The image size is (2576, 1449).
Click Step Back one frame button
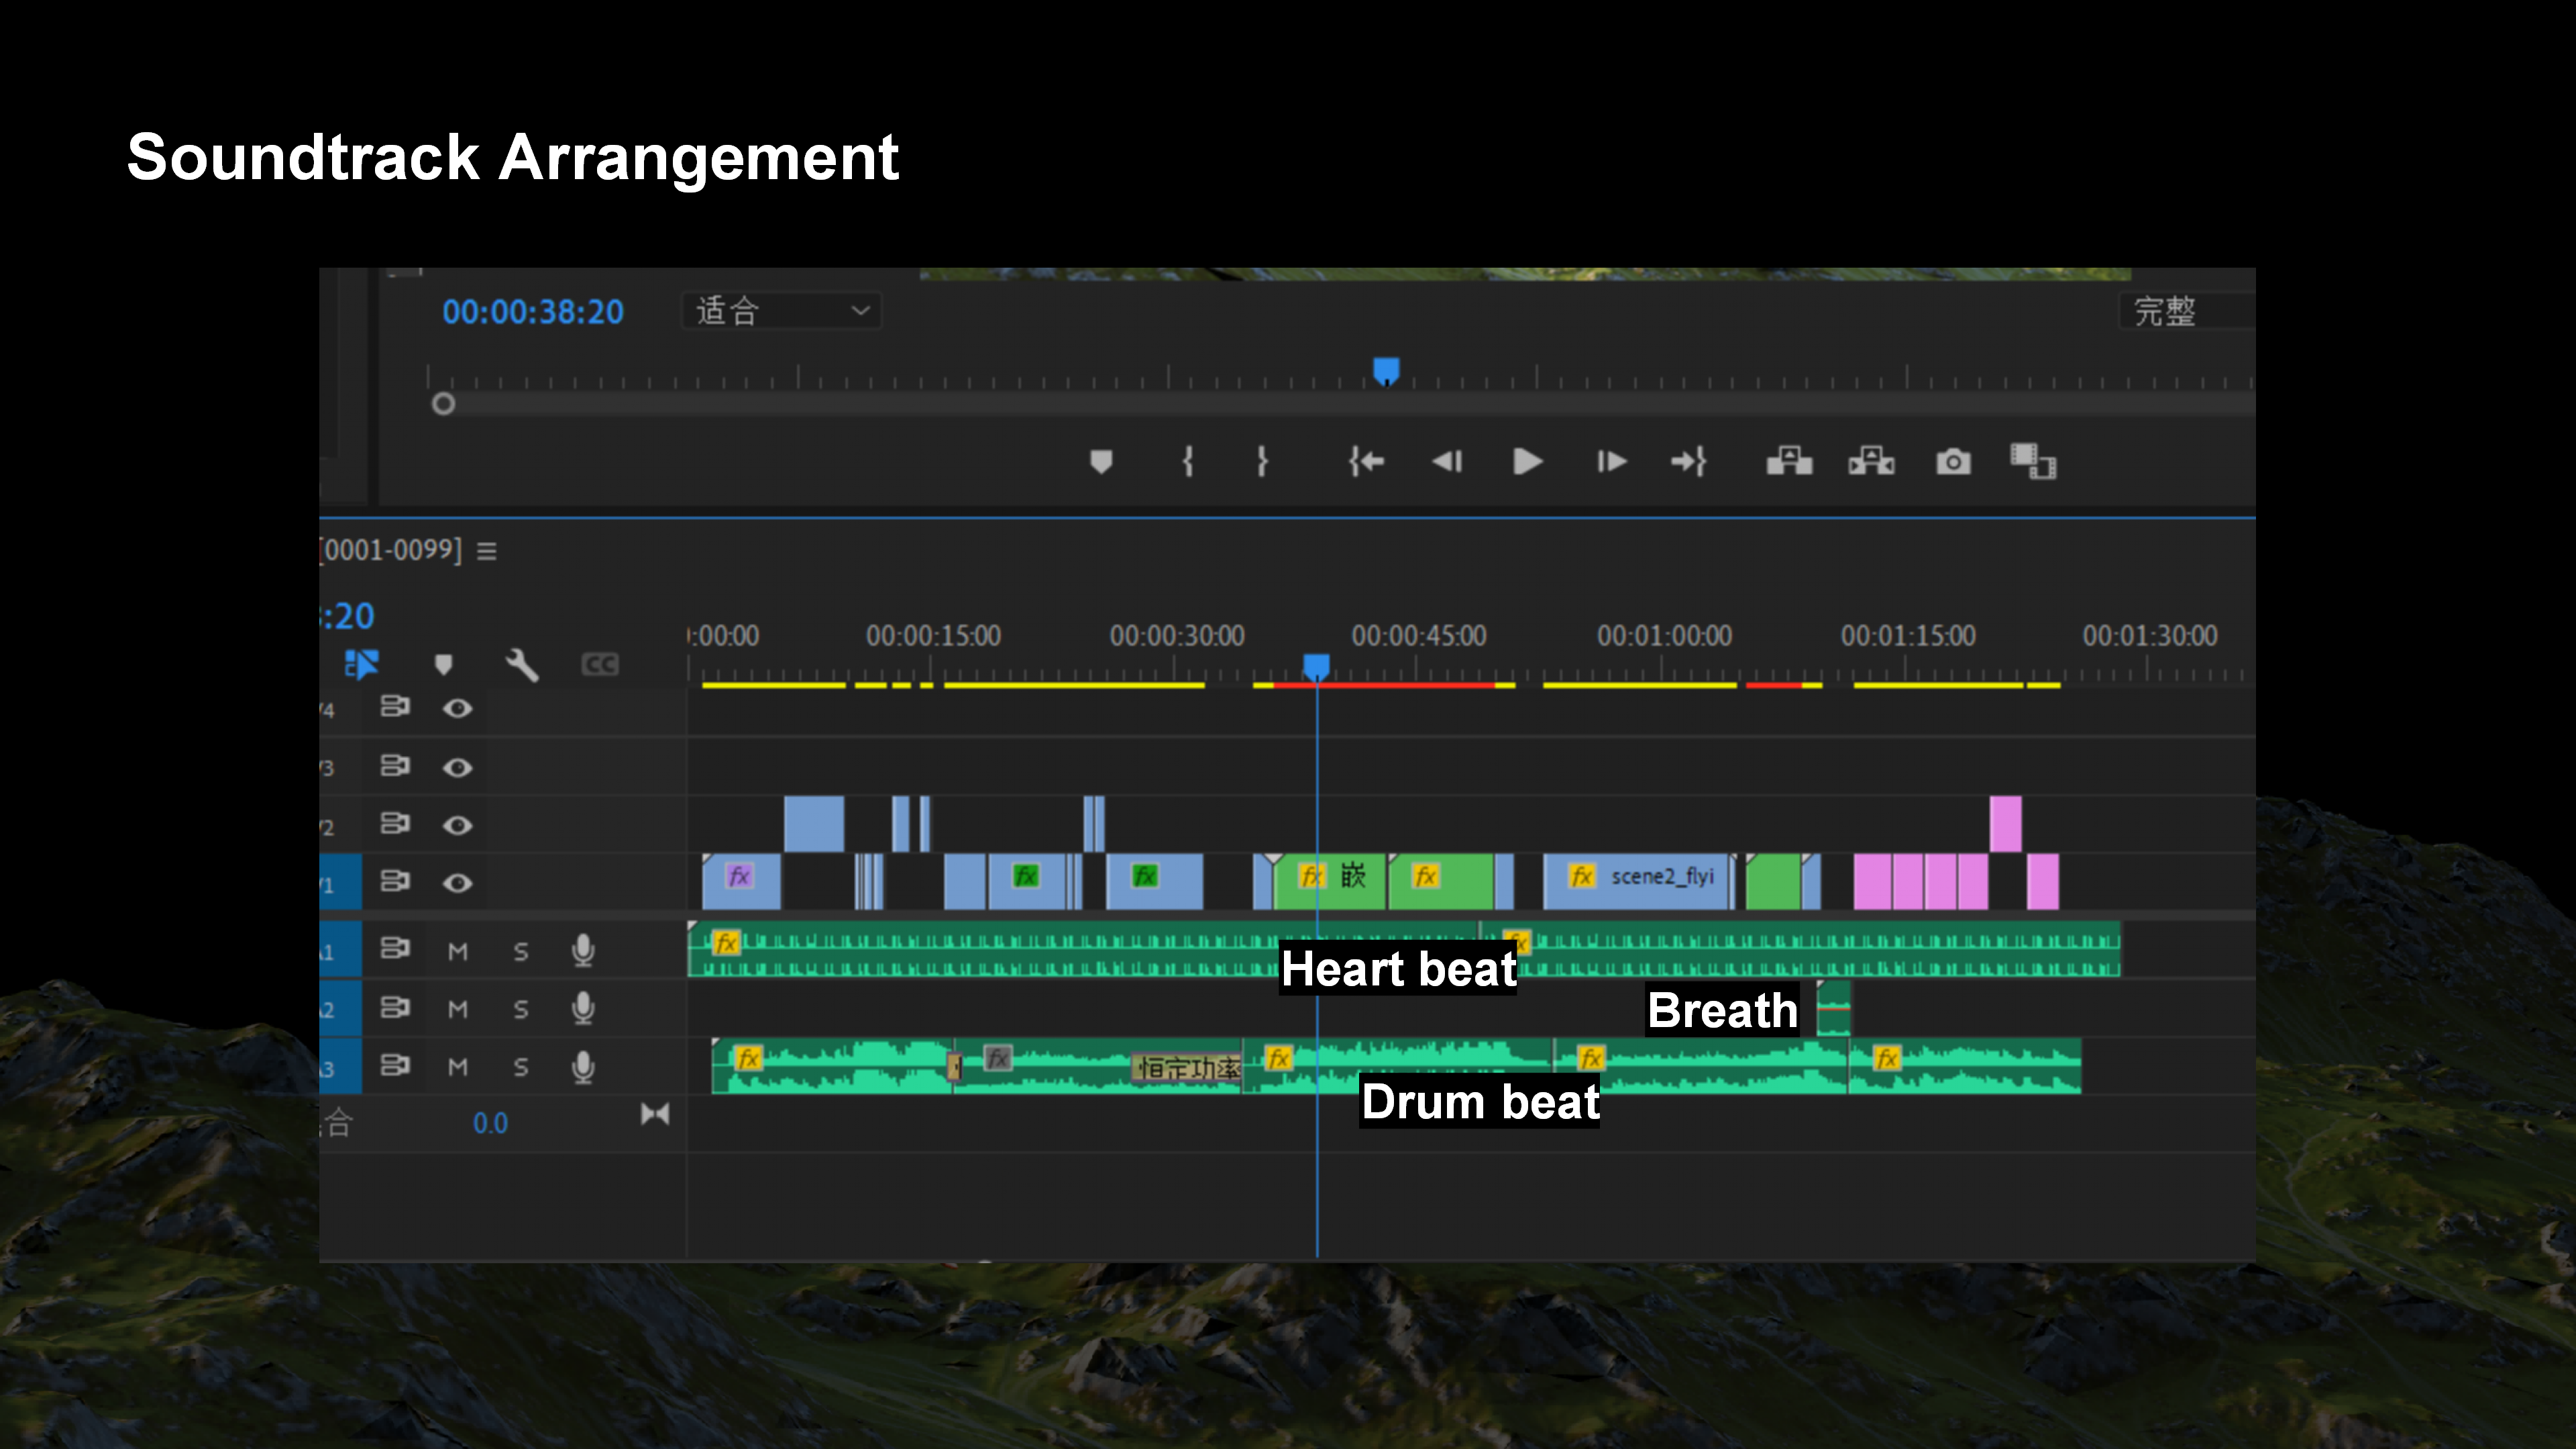click(x=1447, y=462)
